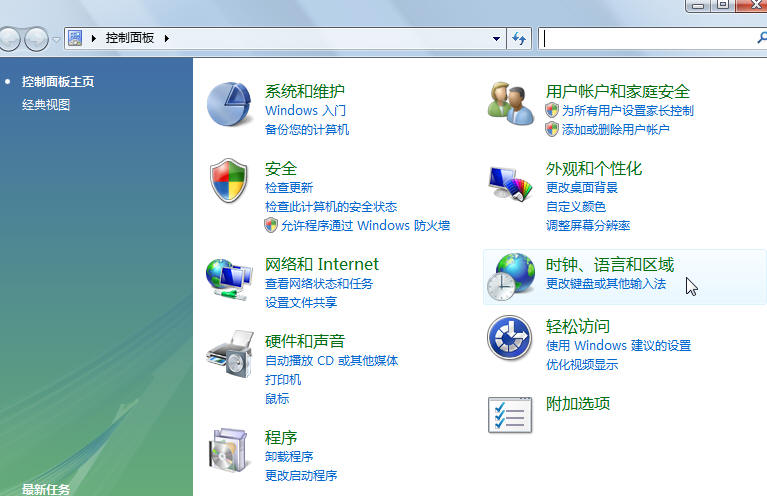Click 添加或删除用户帐户 link

615,130
